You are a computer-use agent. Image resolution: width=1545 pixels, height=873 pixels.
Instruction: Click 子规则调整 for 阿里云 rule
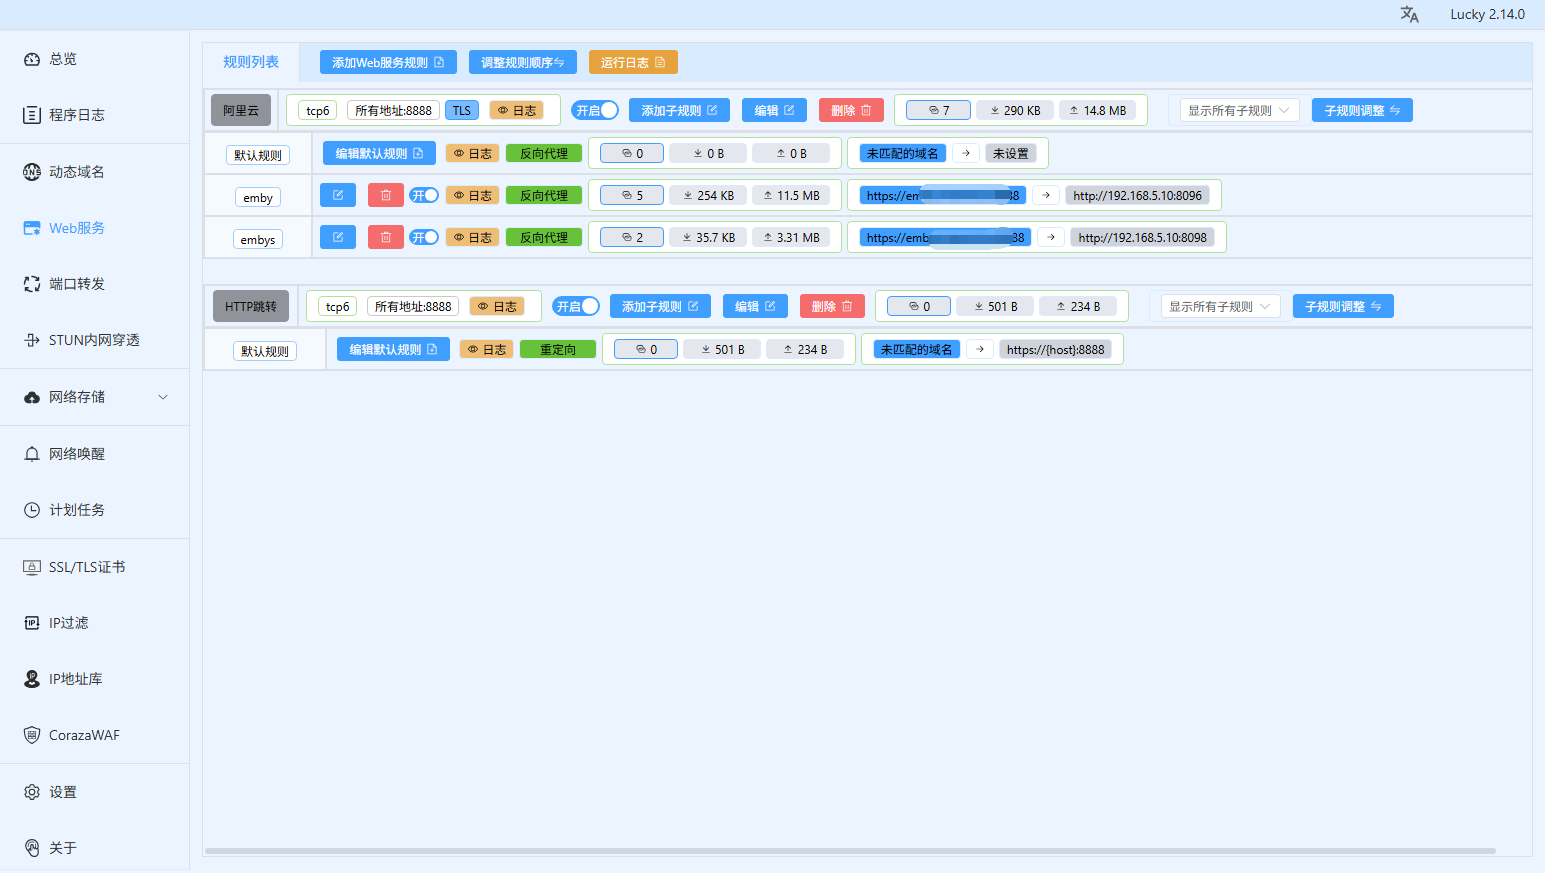(x=1362, y=110)
